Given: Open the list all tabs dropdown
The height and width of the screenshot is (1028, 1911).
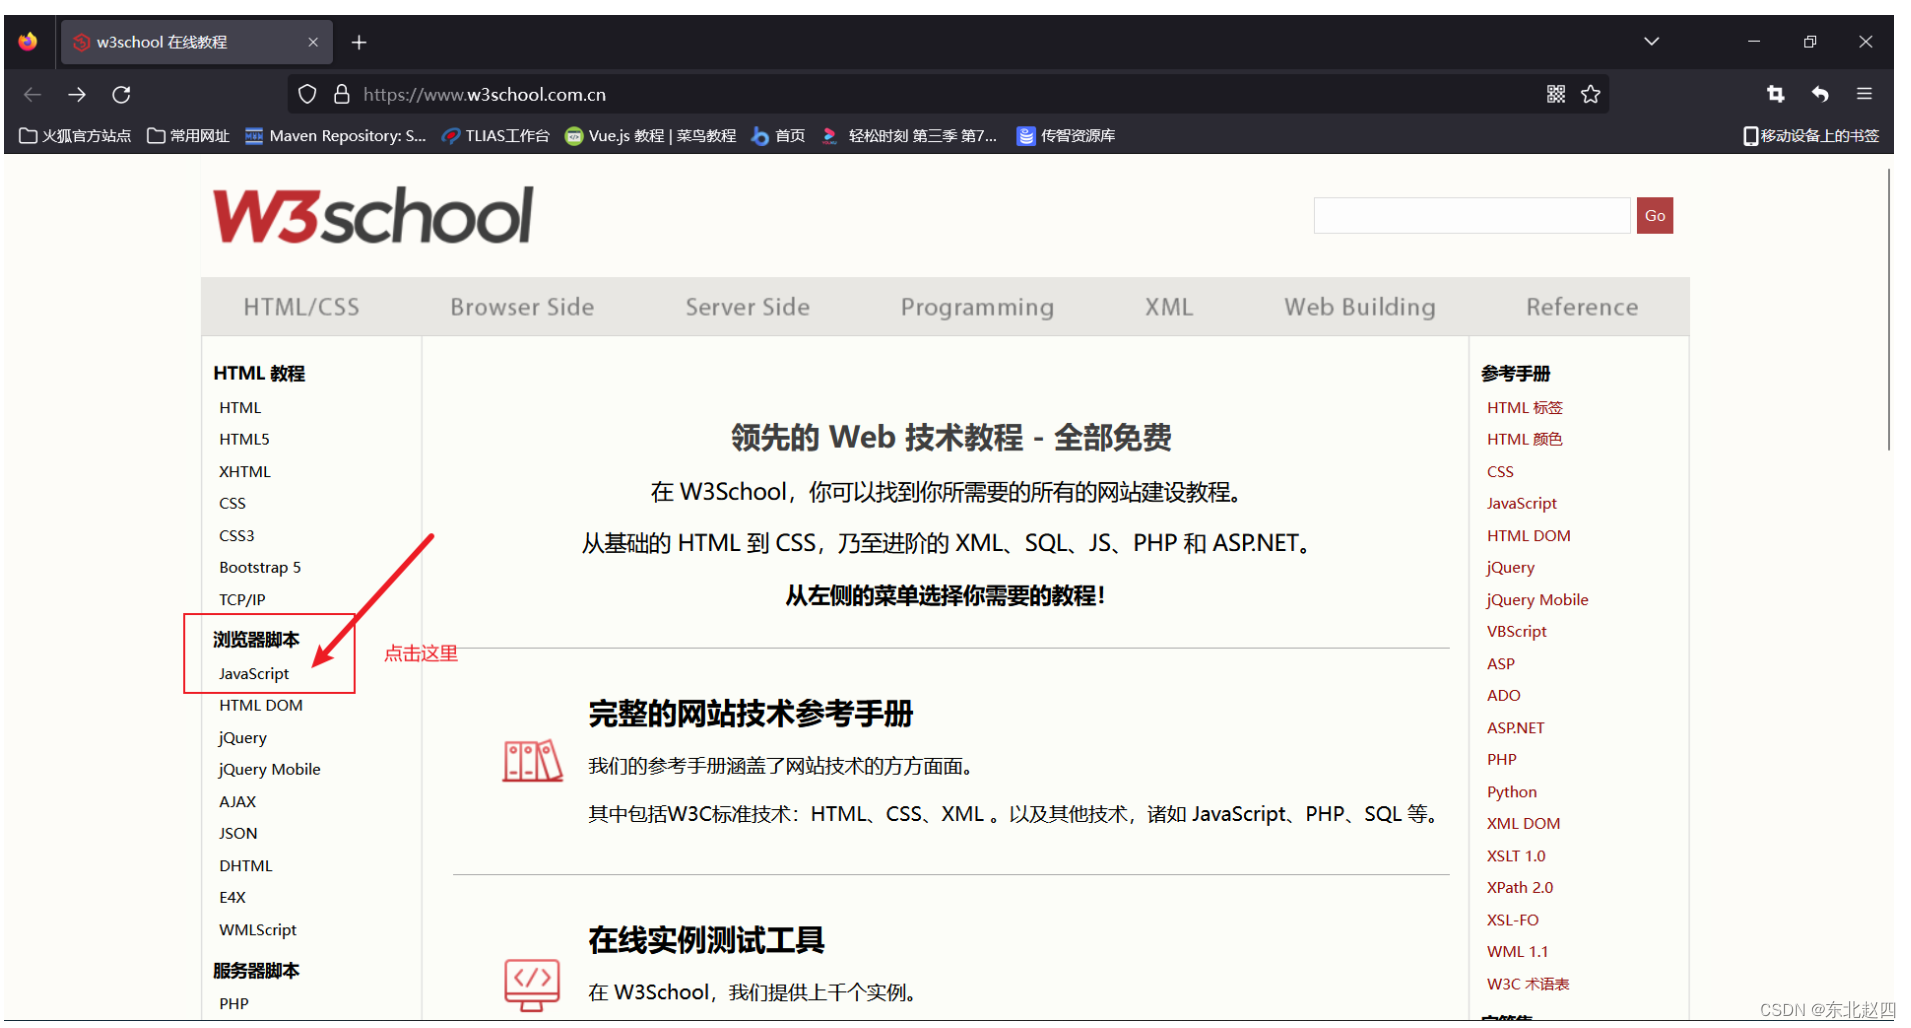Looking at the screenshot, I should 1651,41.
